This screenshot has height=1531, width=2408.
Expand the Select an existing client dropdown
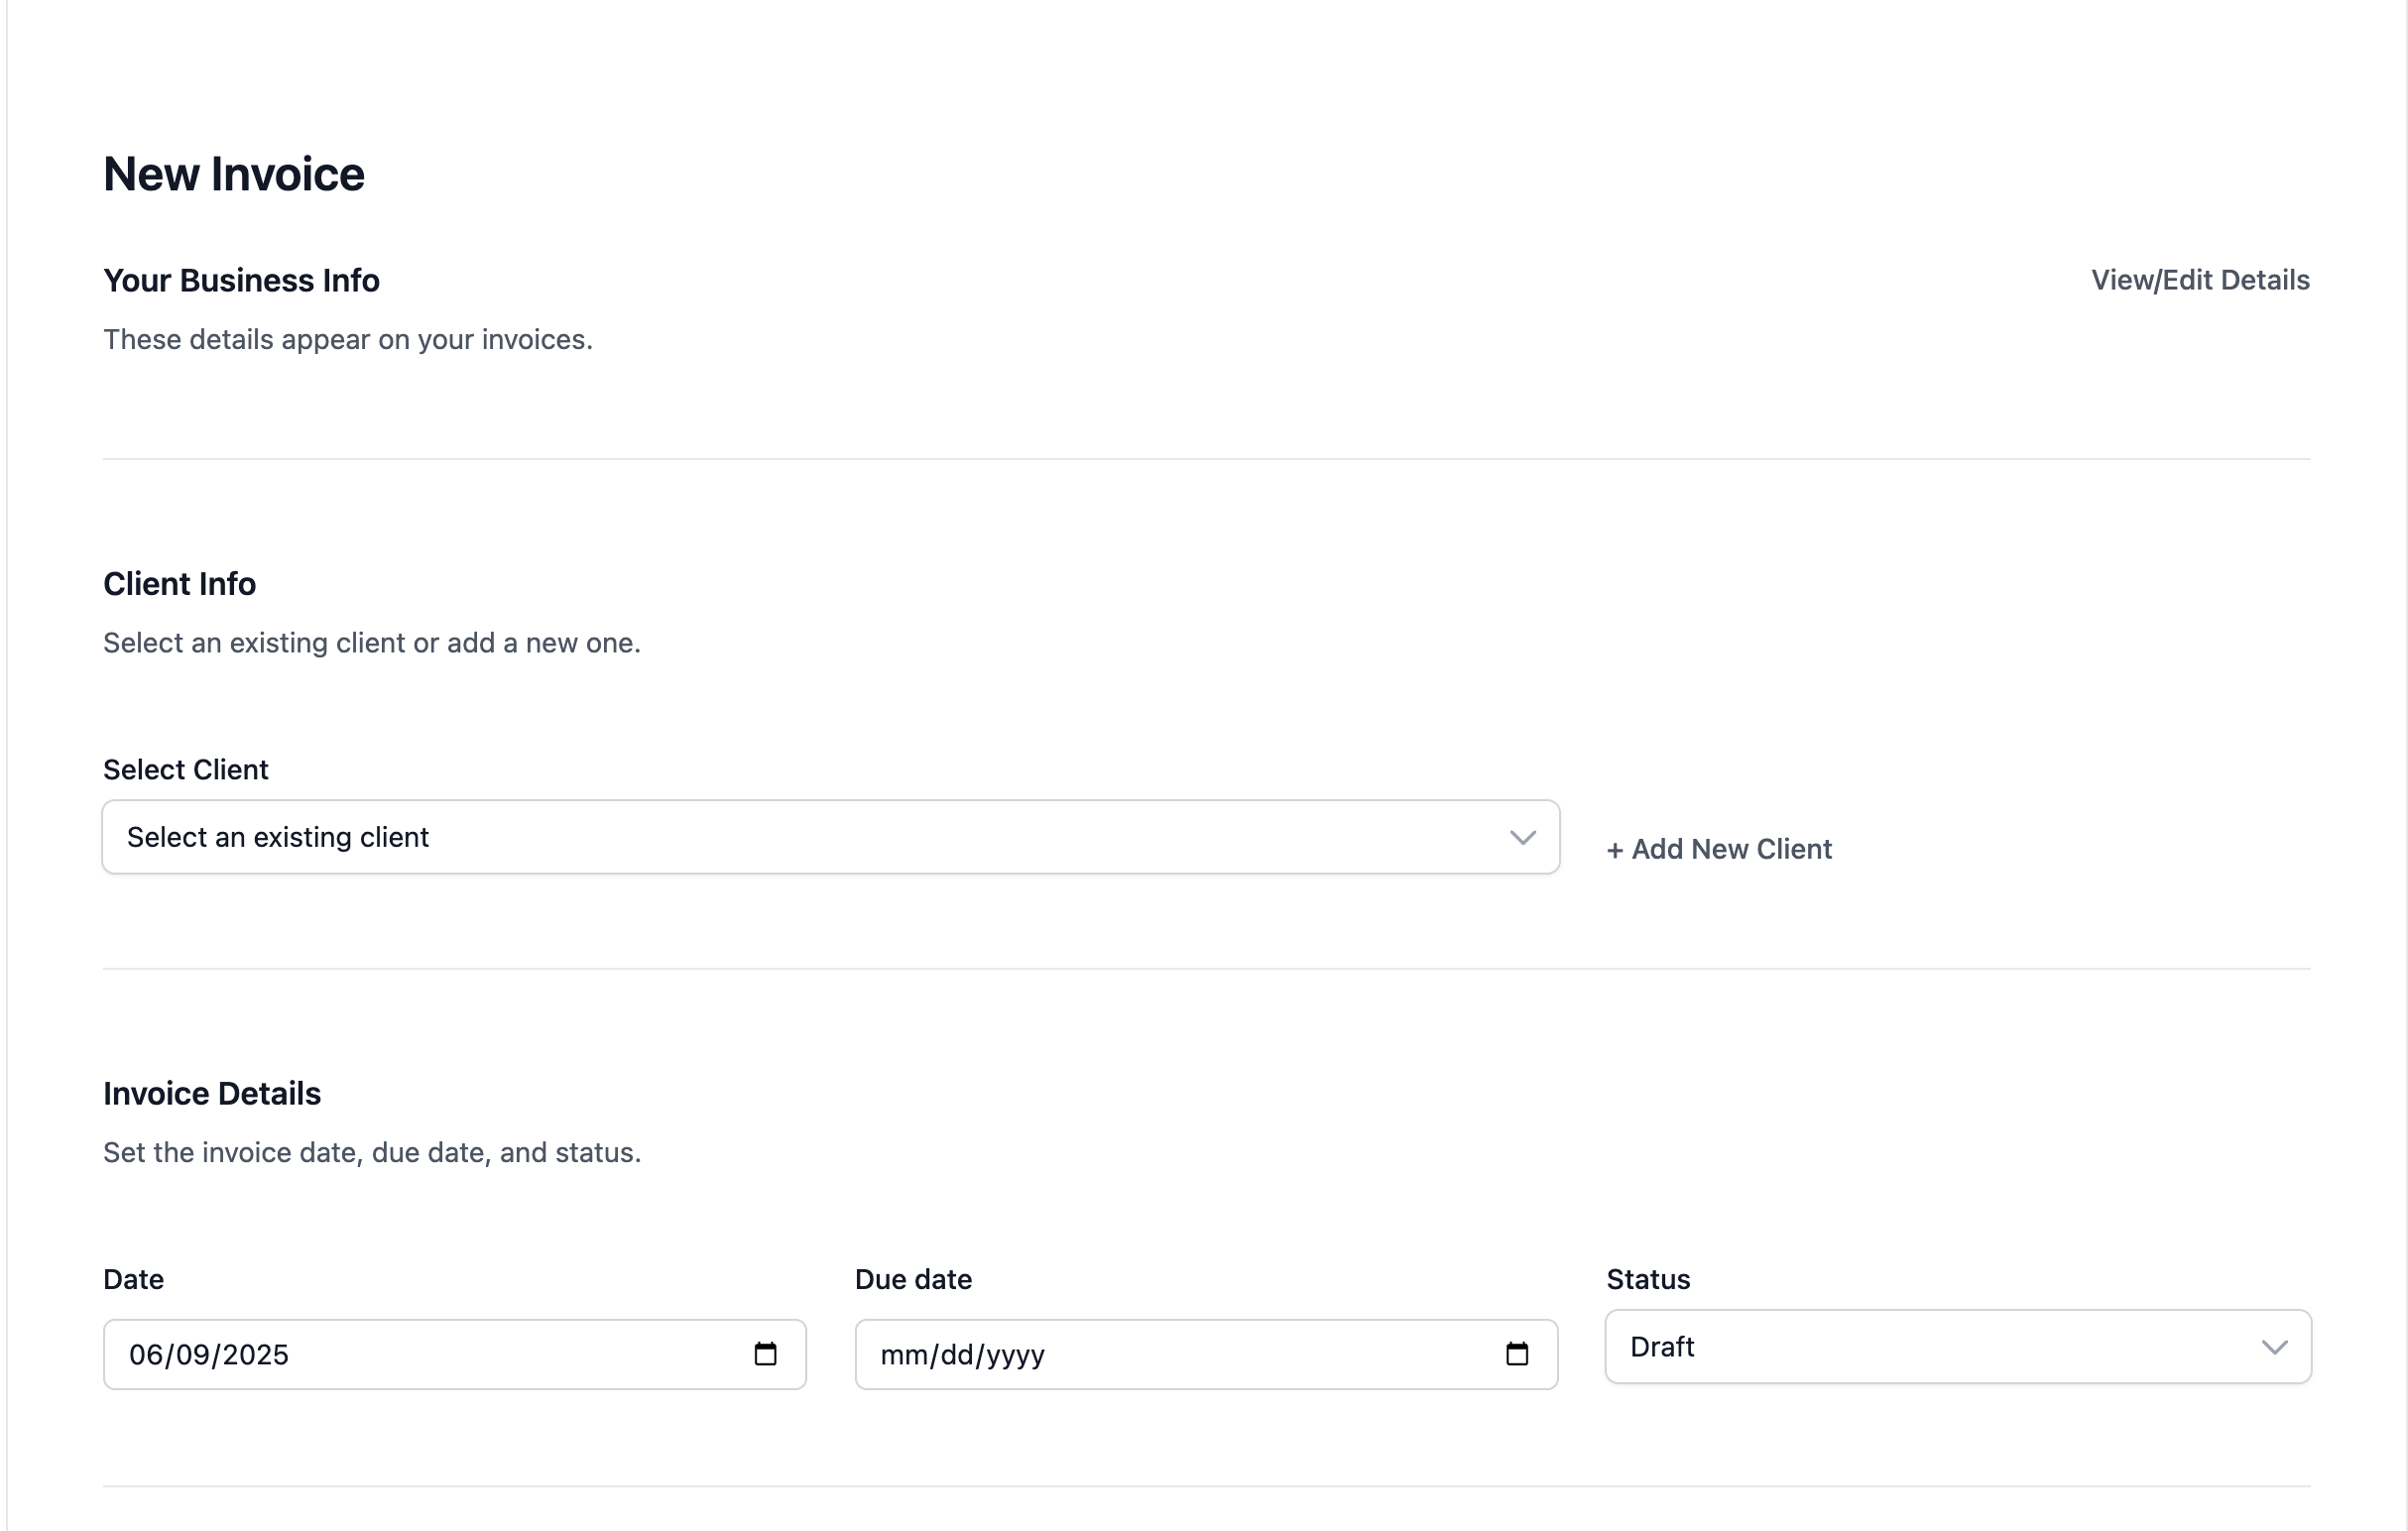pos(831,837)
